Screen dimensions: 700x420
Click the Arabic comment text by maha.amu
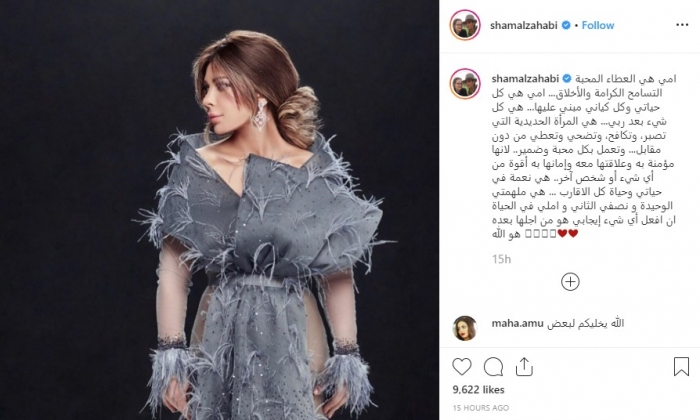pos(585,324)
